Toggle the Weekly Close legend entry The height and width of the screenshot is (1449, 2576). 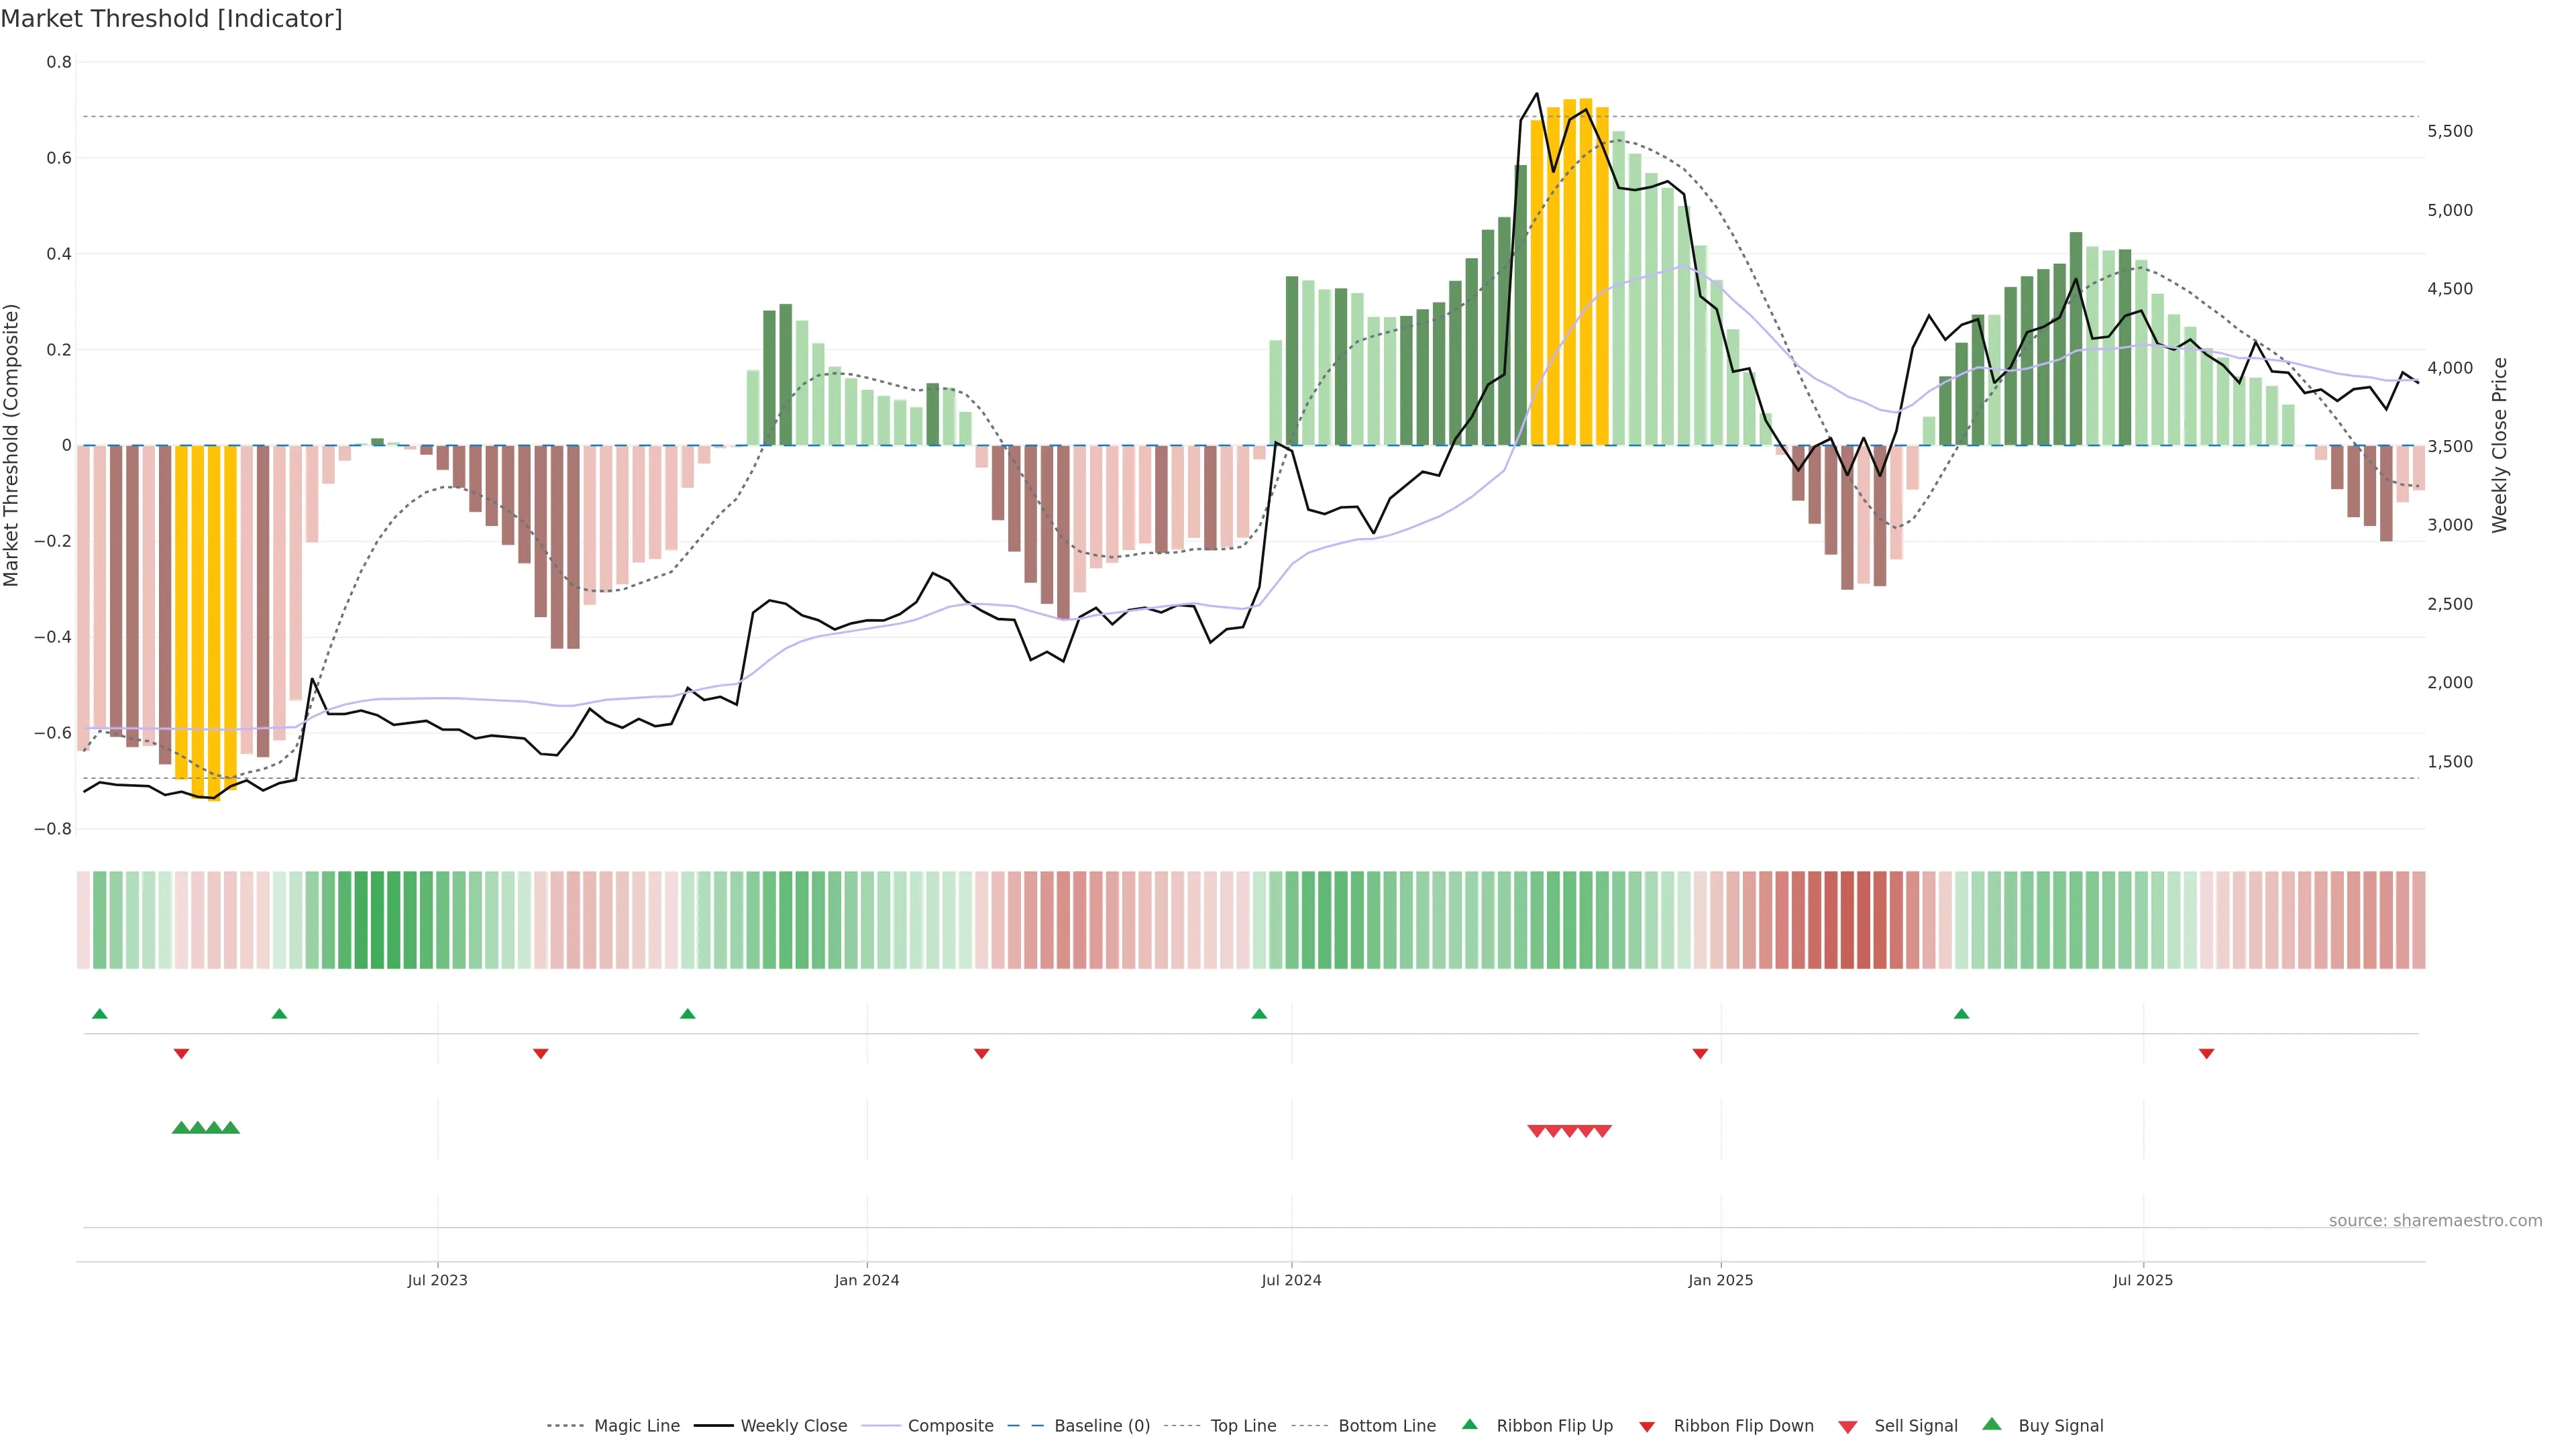click(x=793, y=1426)
